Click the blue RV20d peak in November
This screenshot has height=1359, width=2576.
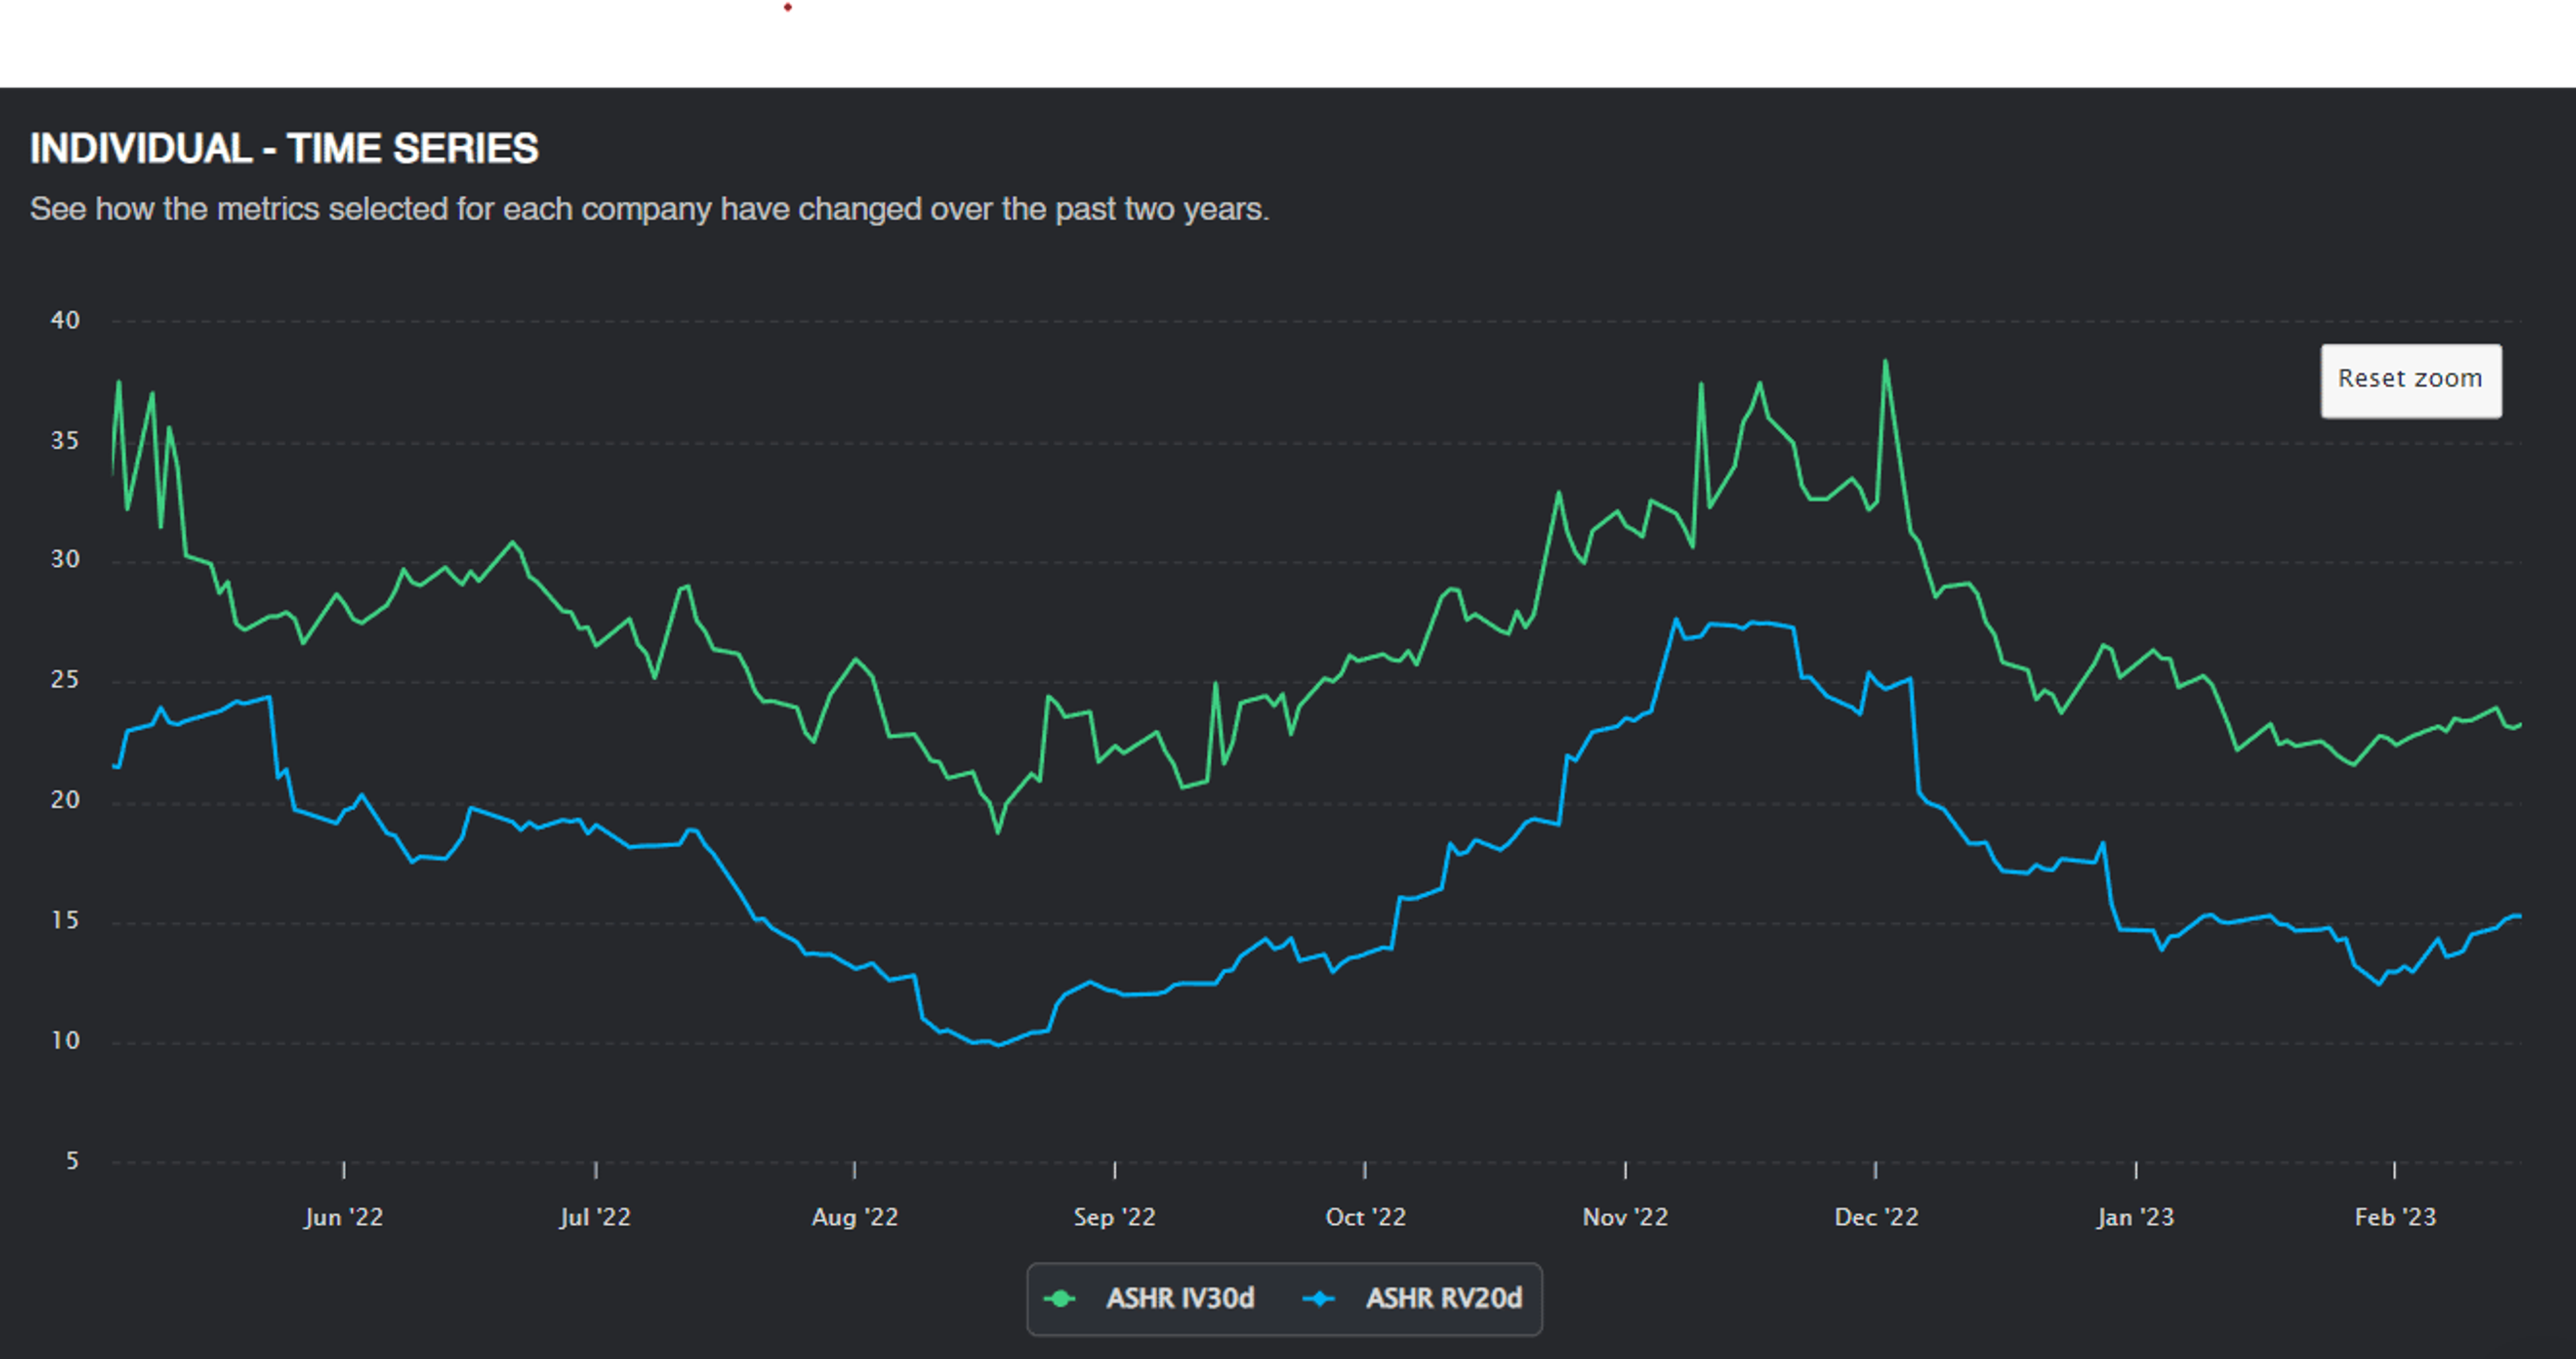(x=1676, y=620)
